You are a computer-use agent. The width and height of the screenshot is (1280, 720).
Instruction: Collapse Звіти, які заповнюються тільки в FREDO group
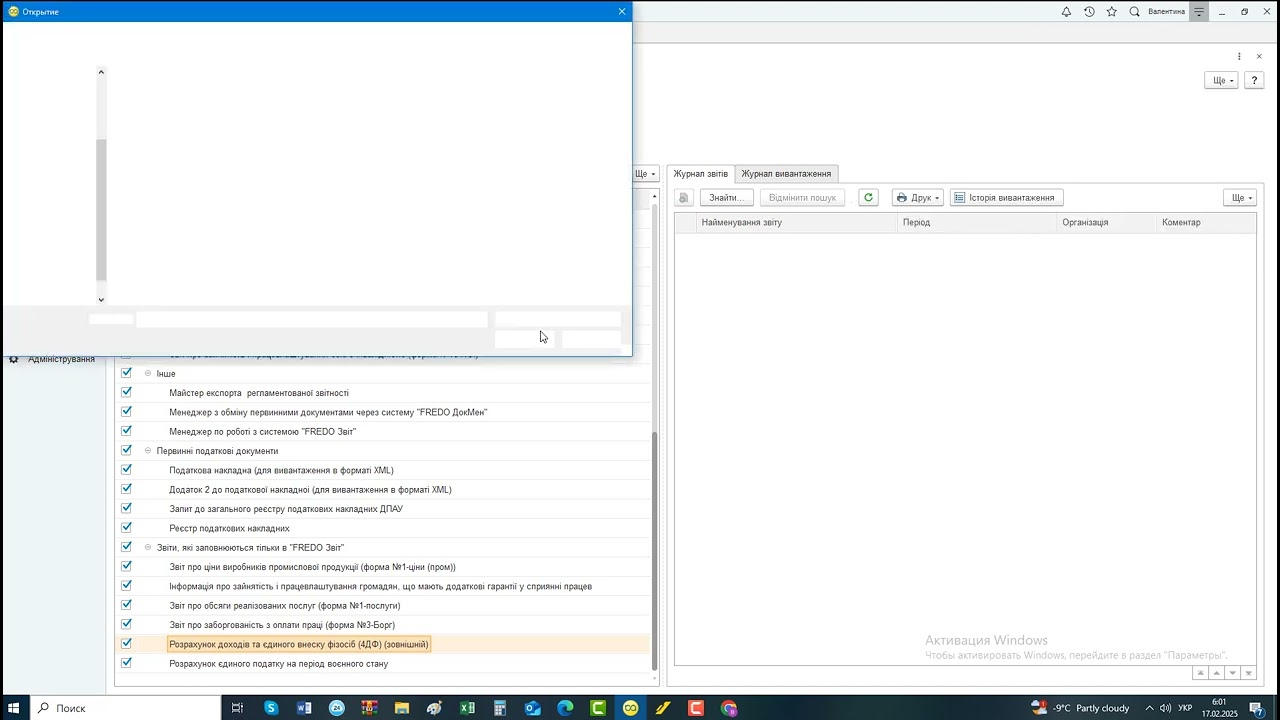(148, 547)
